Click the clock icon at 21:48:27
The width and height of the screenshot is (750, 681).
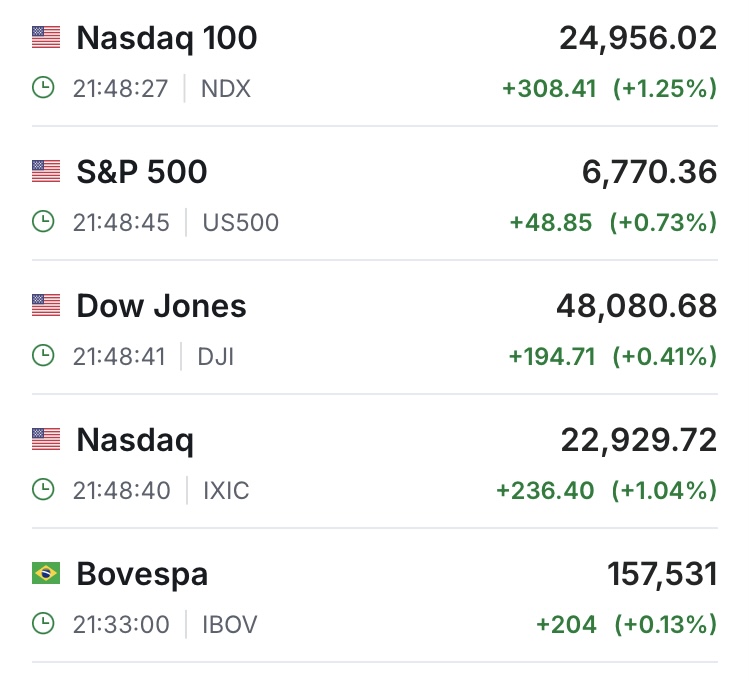click(x=43, y=88)
